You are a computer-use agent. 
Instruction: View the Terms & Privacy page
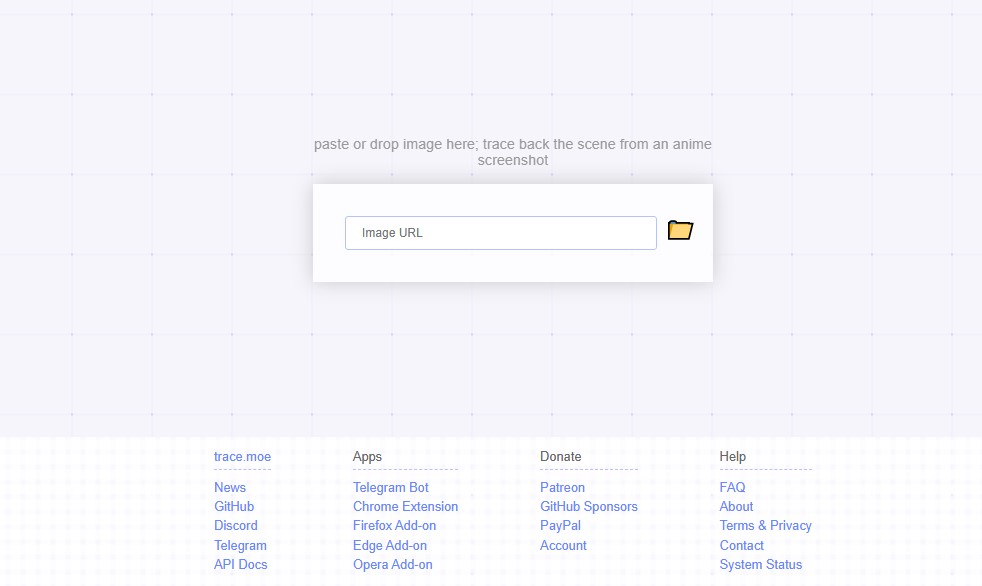765,525
